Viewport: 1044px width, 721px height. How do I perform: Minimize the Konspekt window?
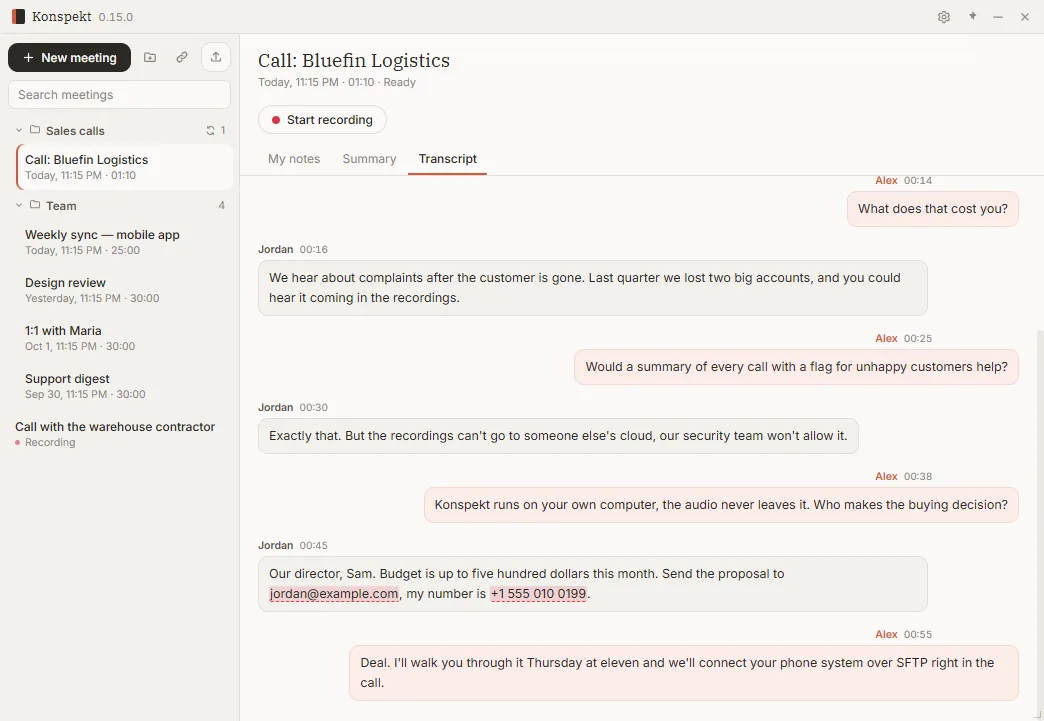coord(997,17)
